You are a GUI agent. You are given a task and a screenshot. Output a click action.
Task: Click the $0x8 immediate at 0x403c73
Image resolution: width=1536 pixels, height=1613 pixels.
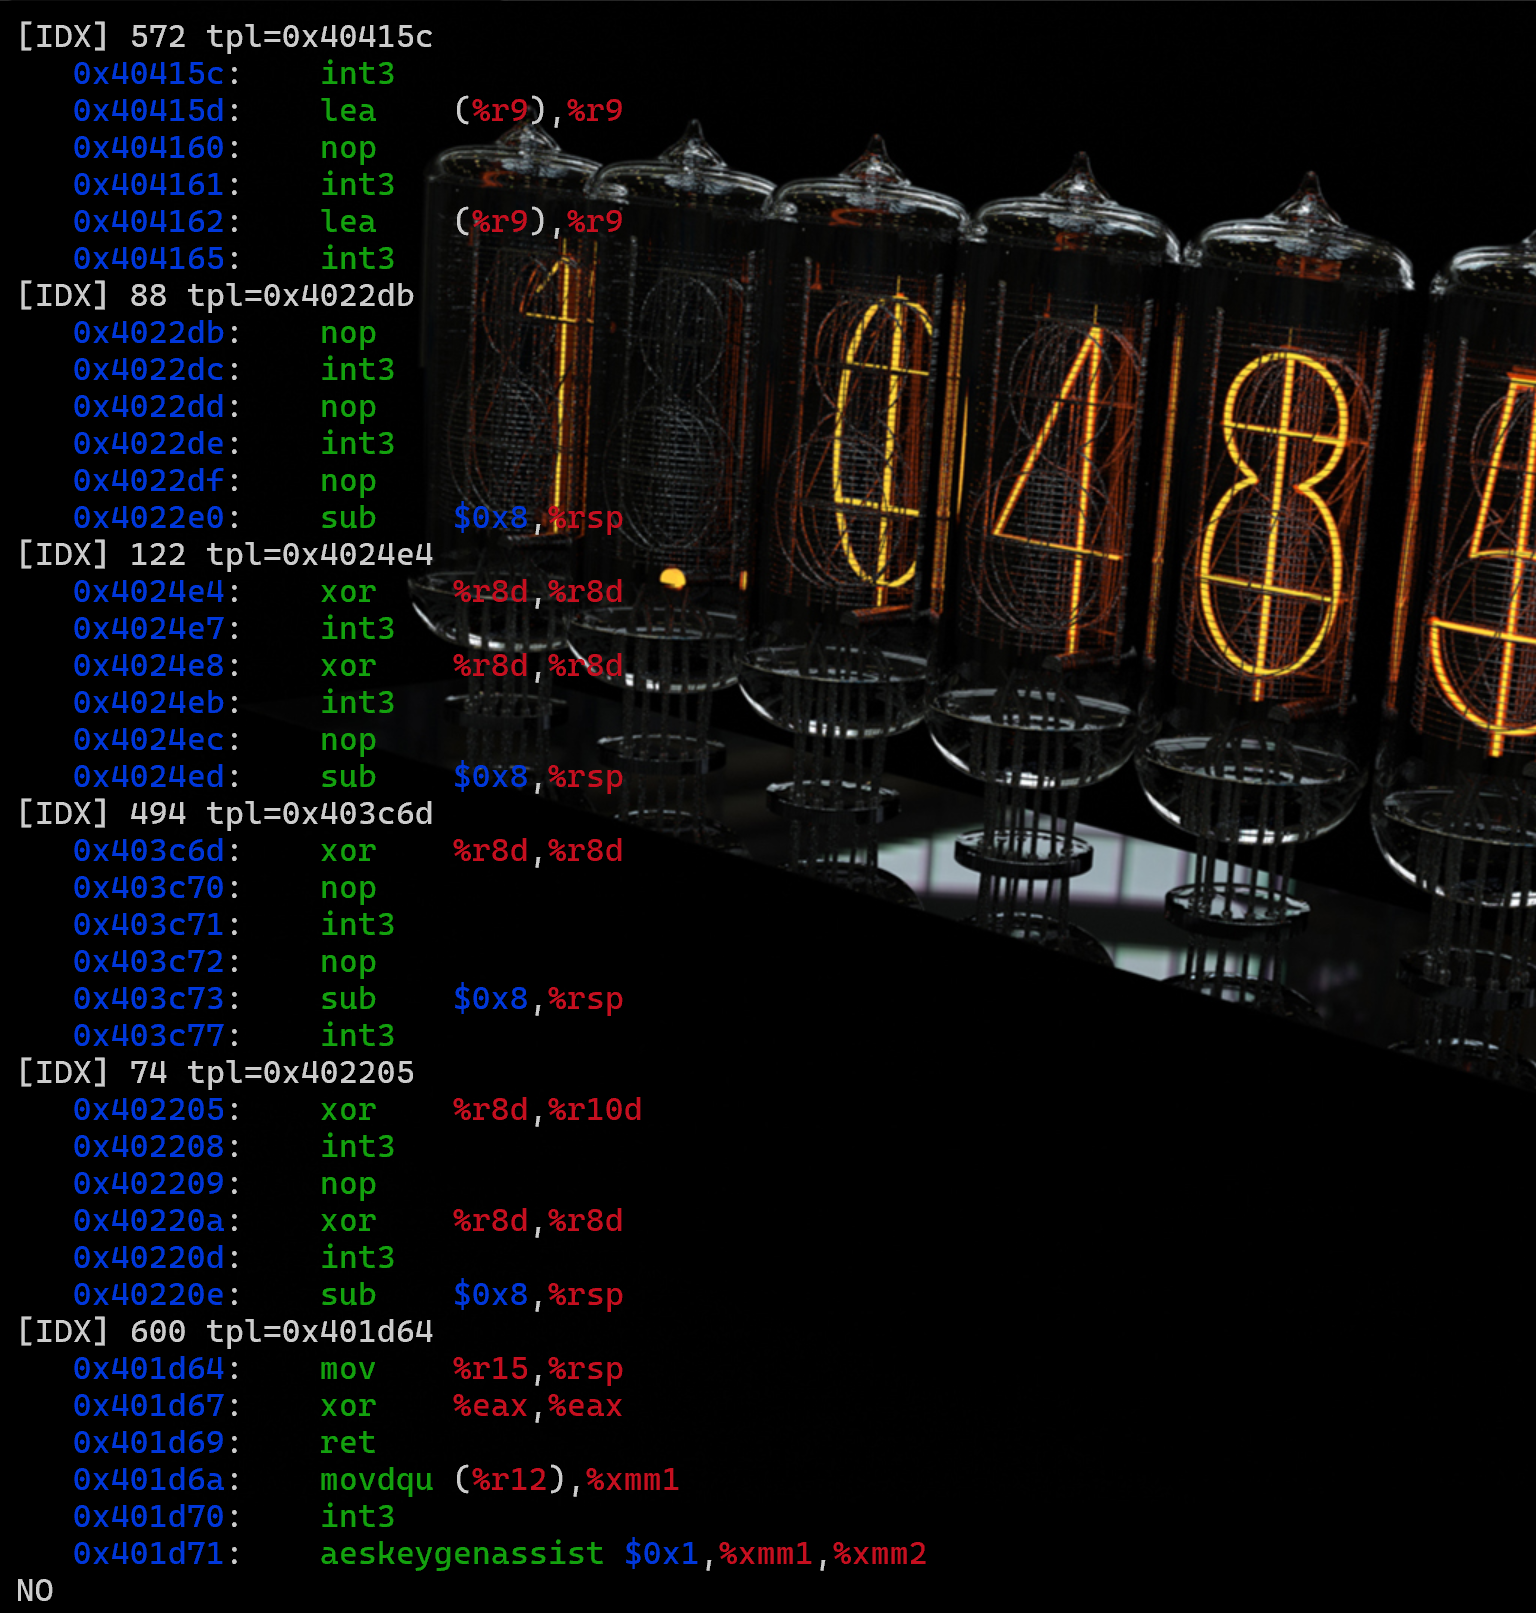490,998
